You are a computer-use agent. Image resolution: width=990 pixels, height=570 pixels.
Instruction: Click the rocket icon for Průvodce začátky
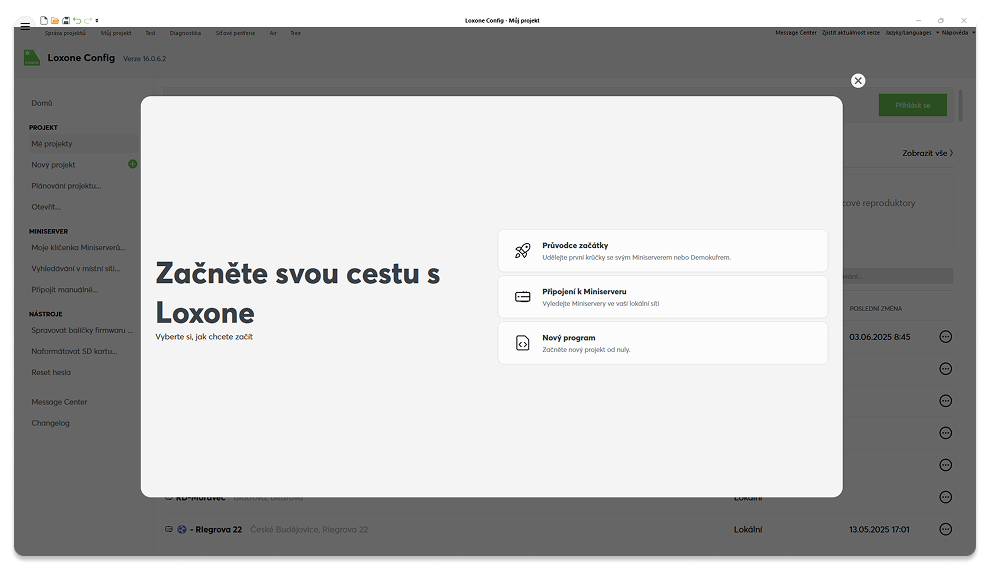coord(522,251)
